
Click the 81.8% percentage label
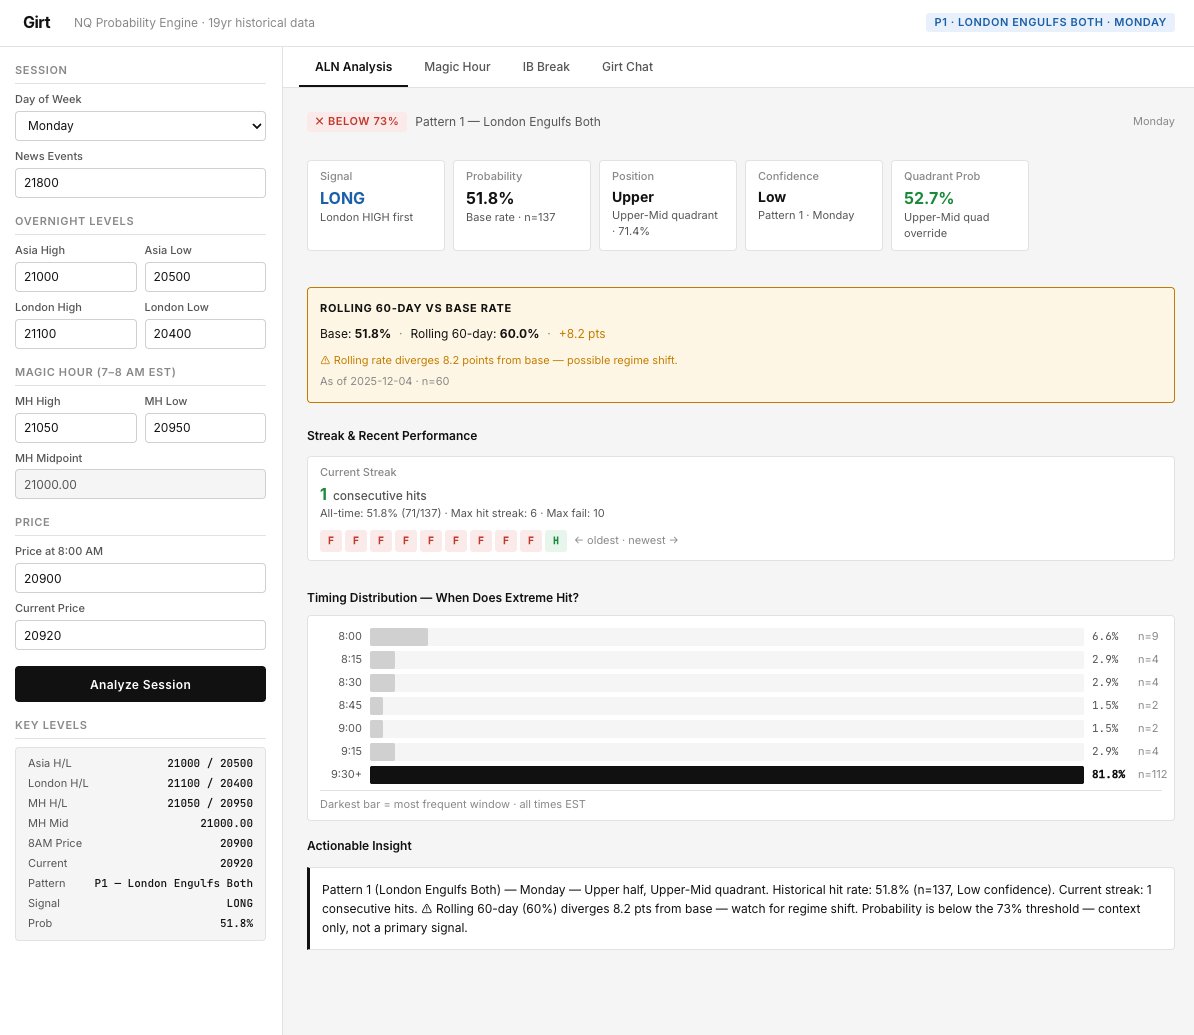point(1108,775)
